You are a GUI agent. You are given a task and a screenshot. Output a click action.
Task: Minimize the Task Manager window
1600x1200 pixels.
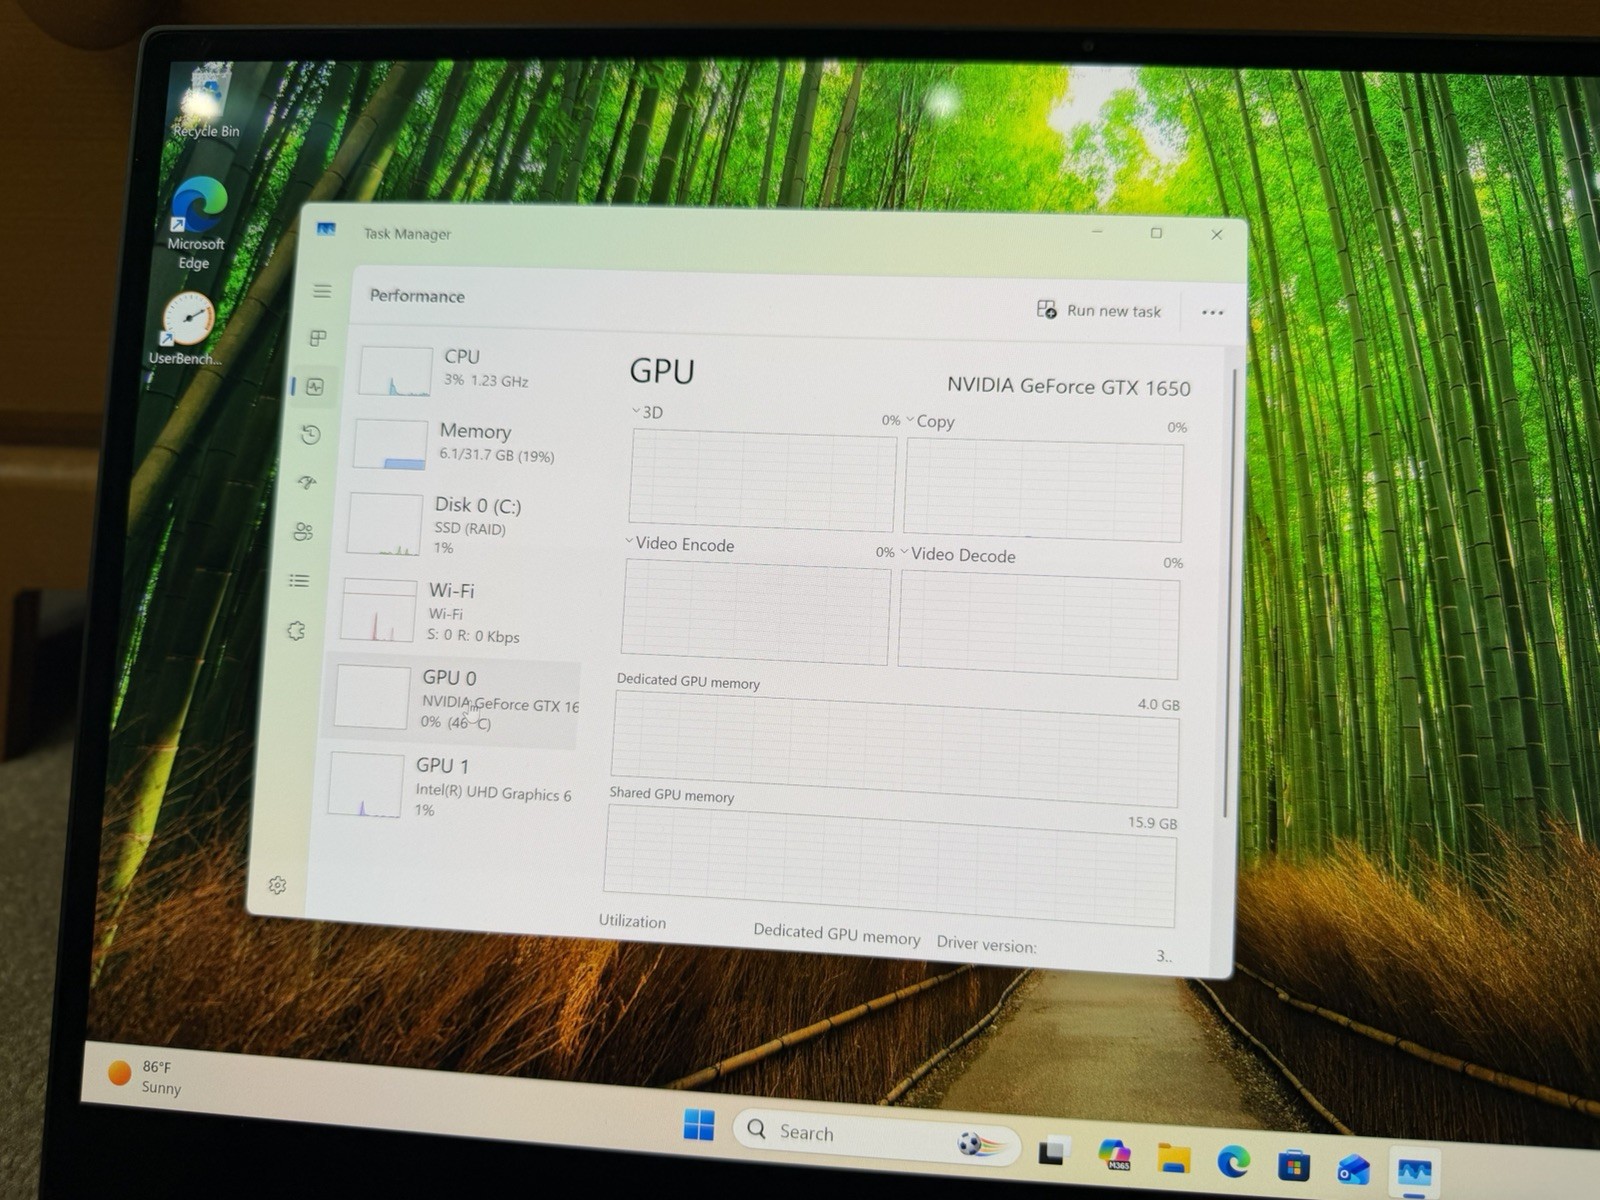click(1097, 232)
